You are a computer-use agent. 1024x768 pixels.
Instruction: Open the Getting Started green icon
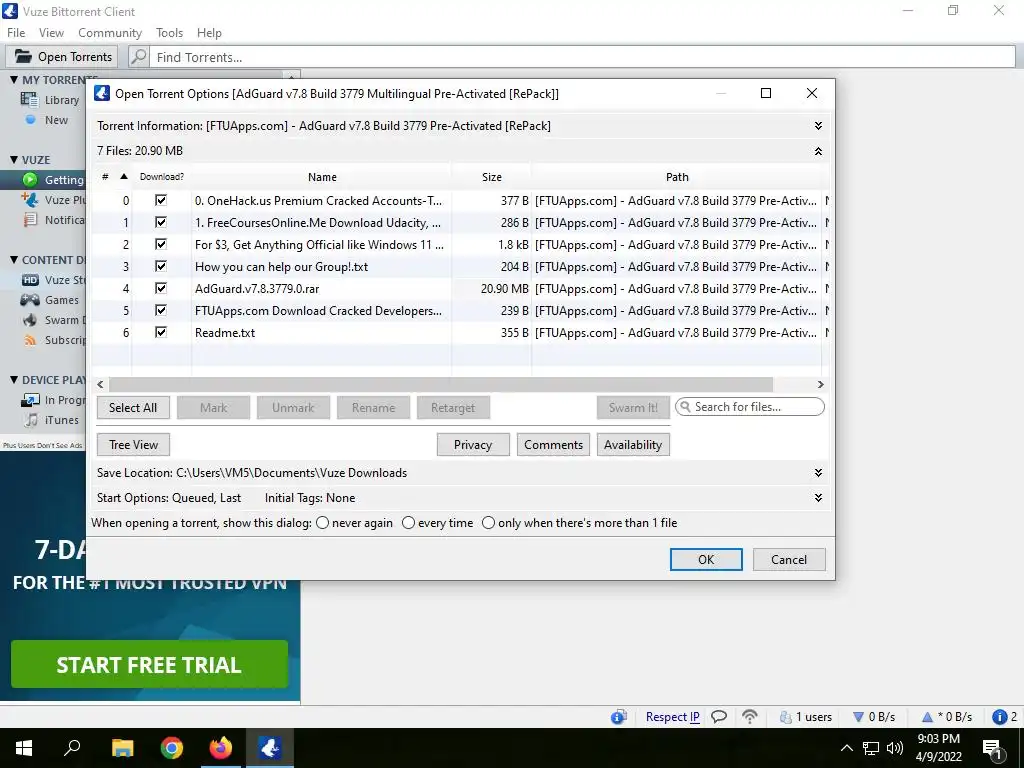30,180
